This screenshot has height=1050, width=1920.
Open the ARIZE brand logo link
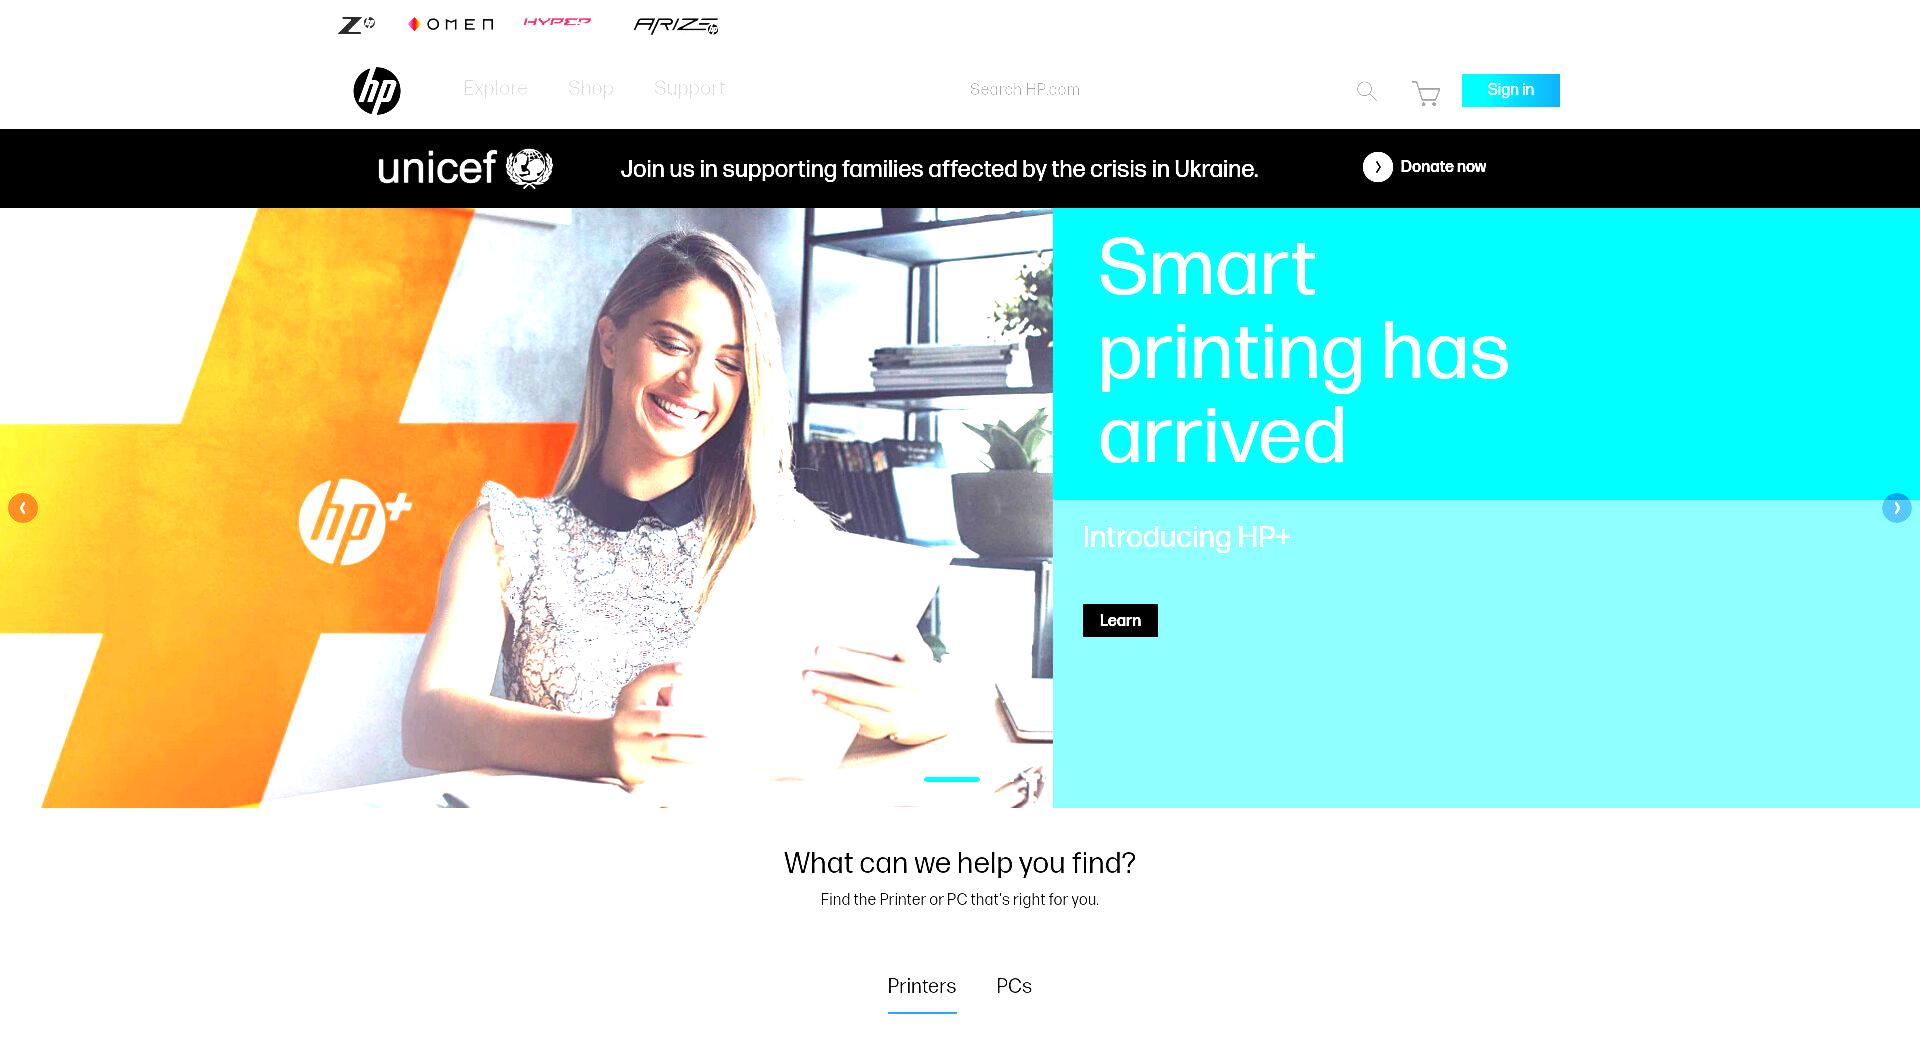(676, 25)
